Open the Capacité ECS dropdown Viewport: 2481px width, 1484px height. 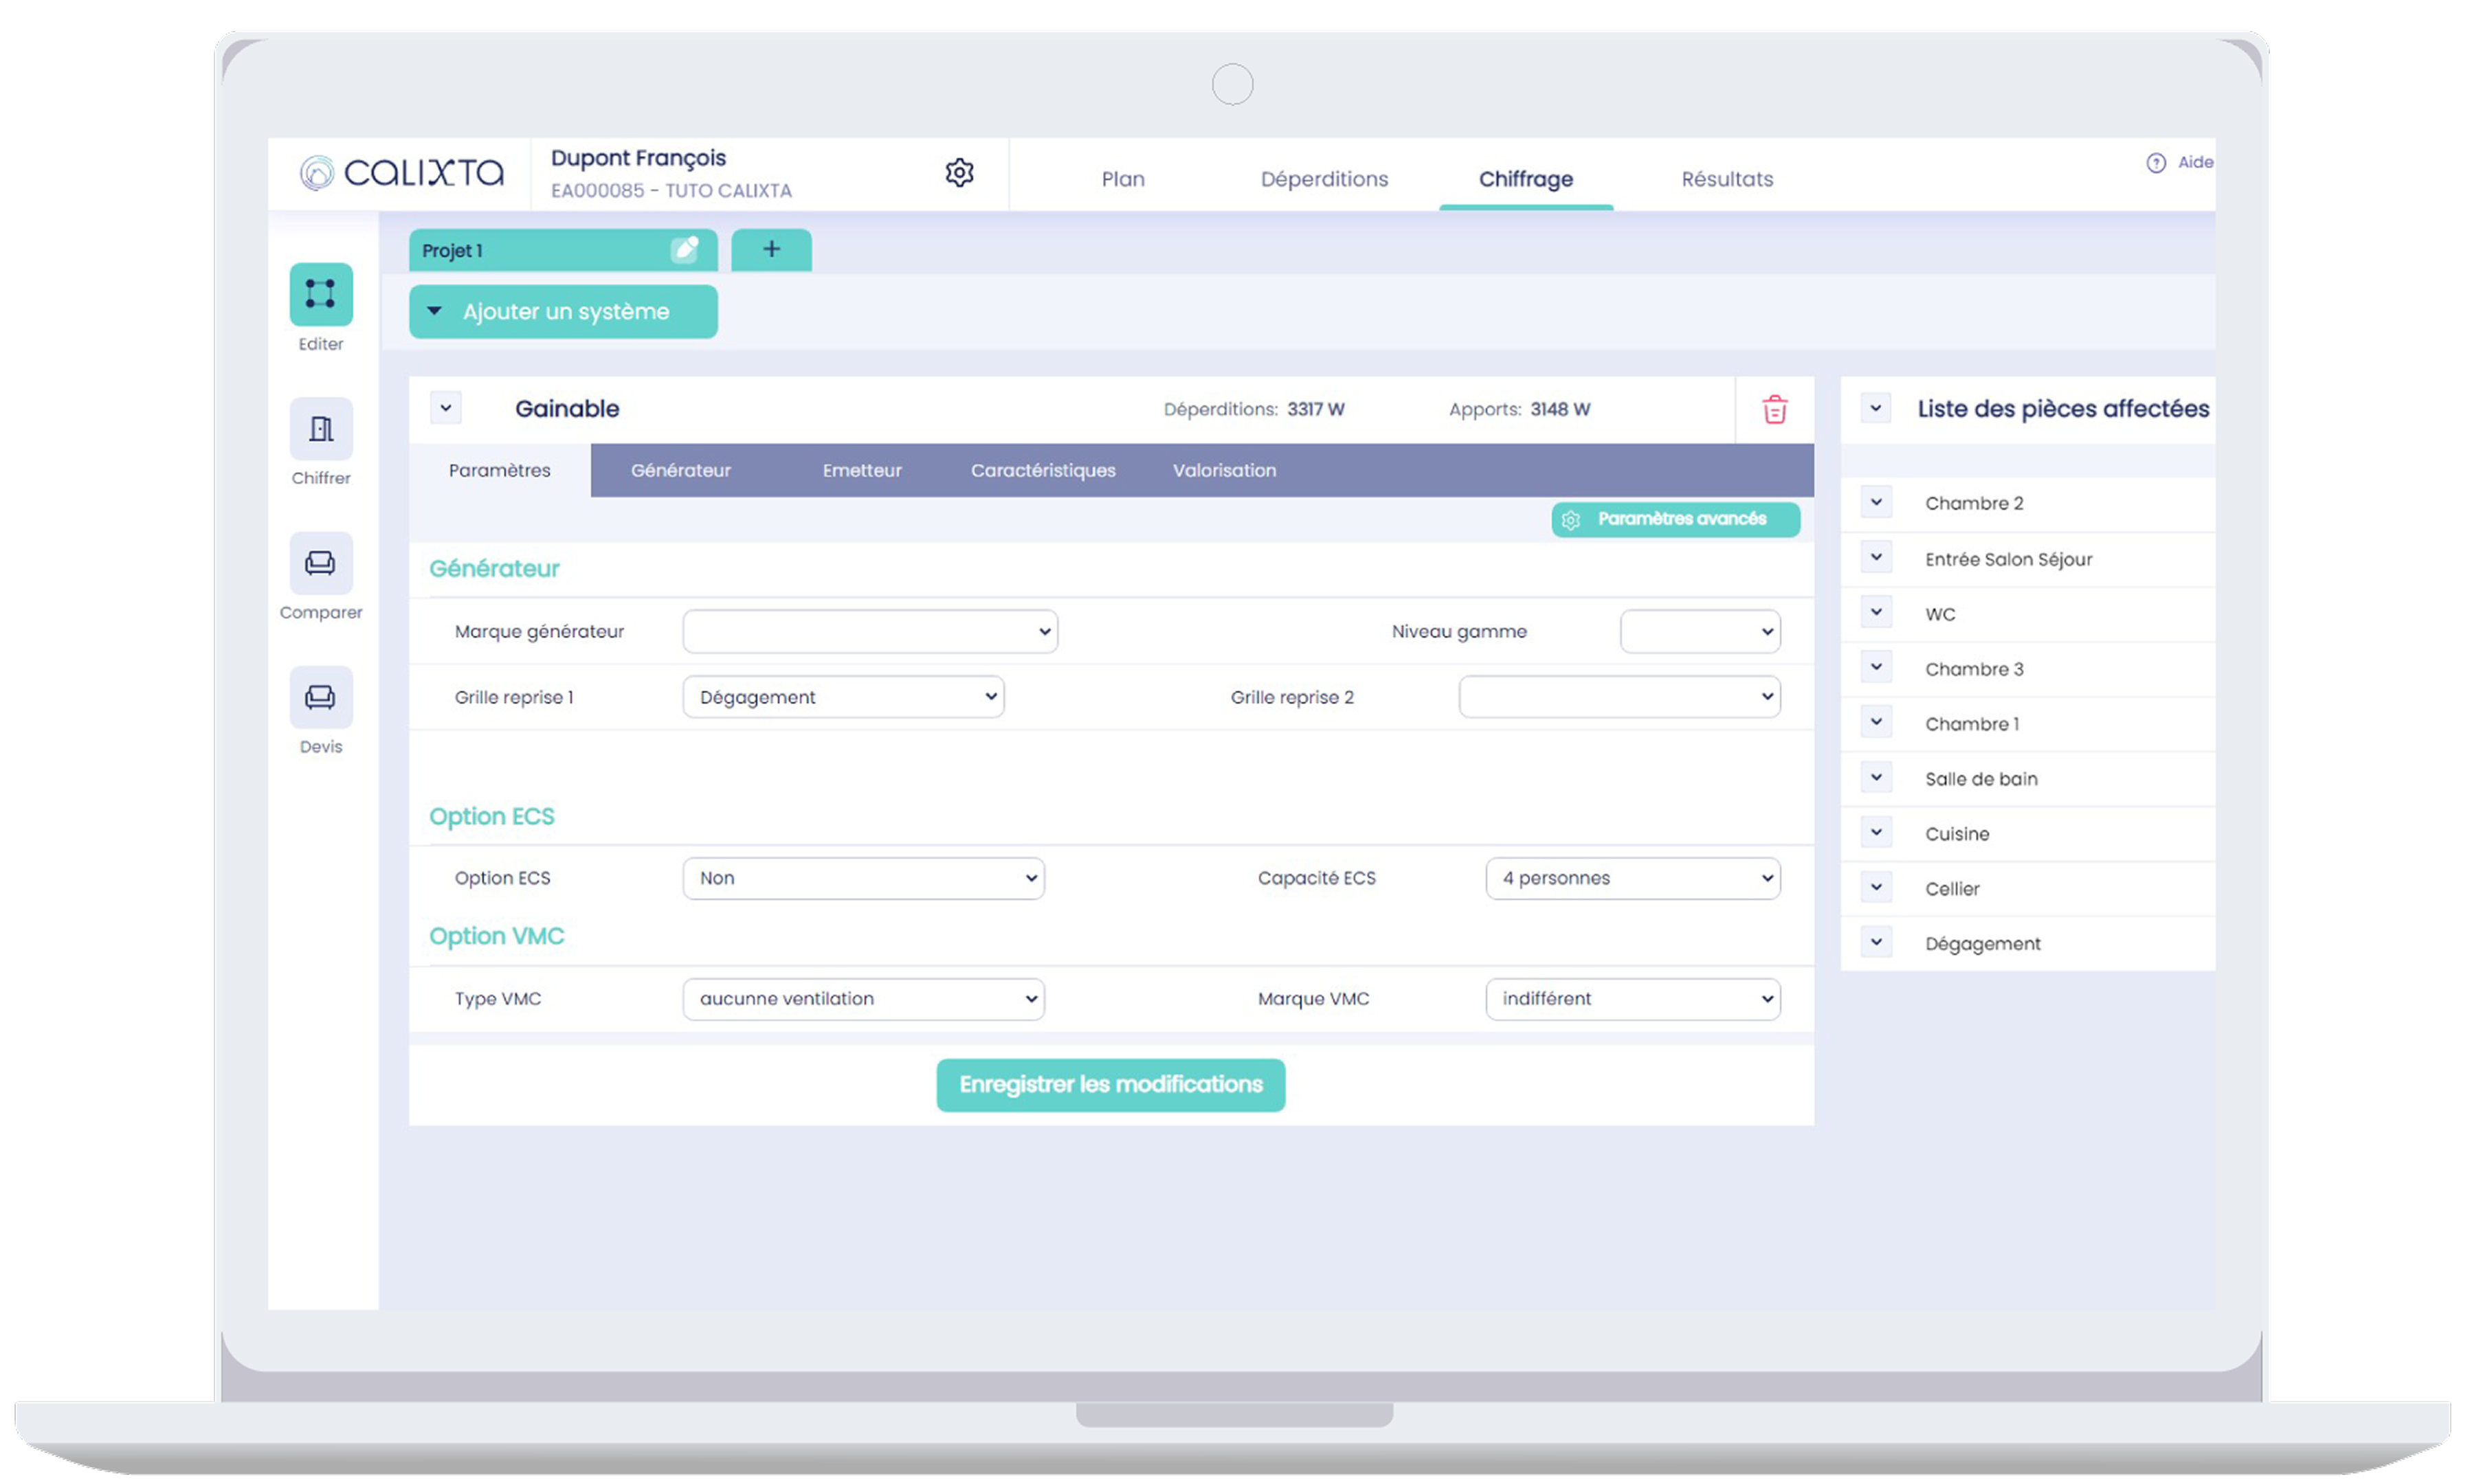coord(1632,878)
